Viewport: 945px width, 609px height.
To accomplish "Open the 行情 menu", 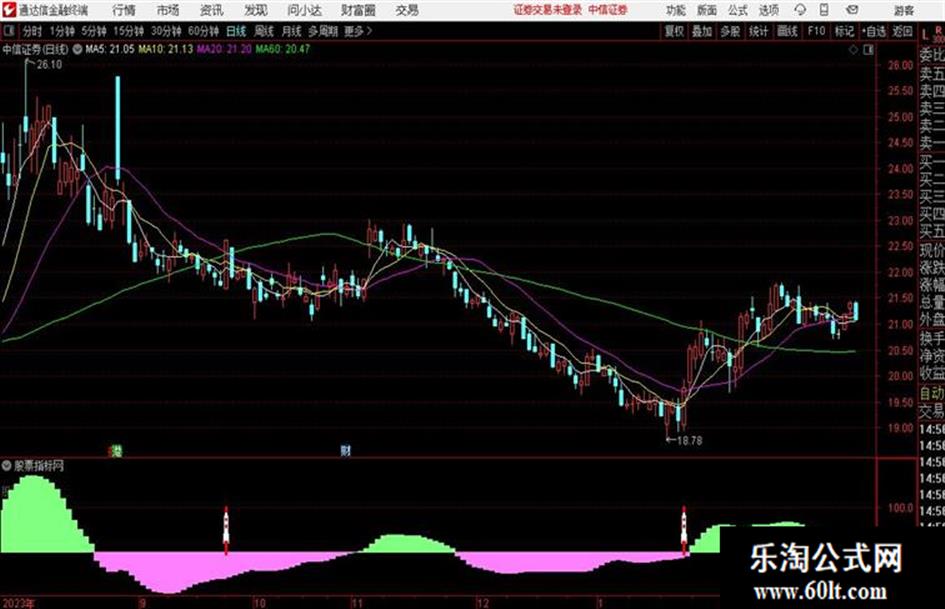I will (x=124, y=10).
